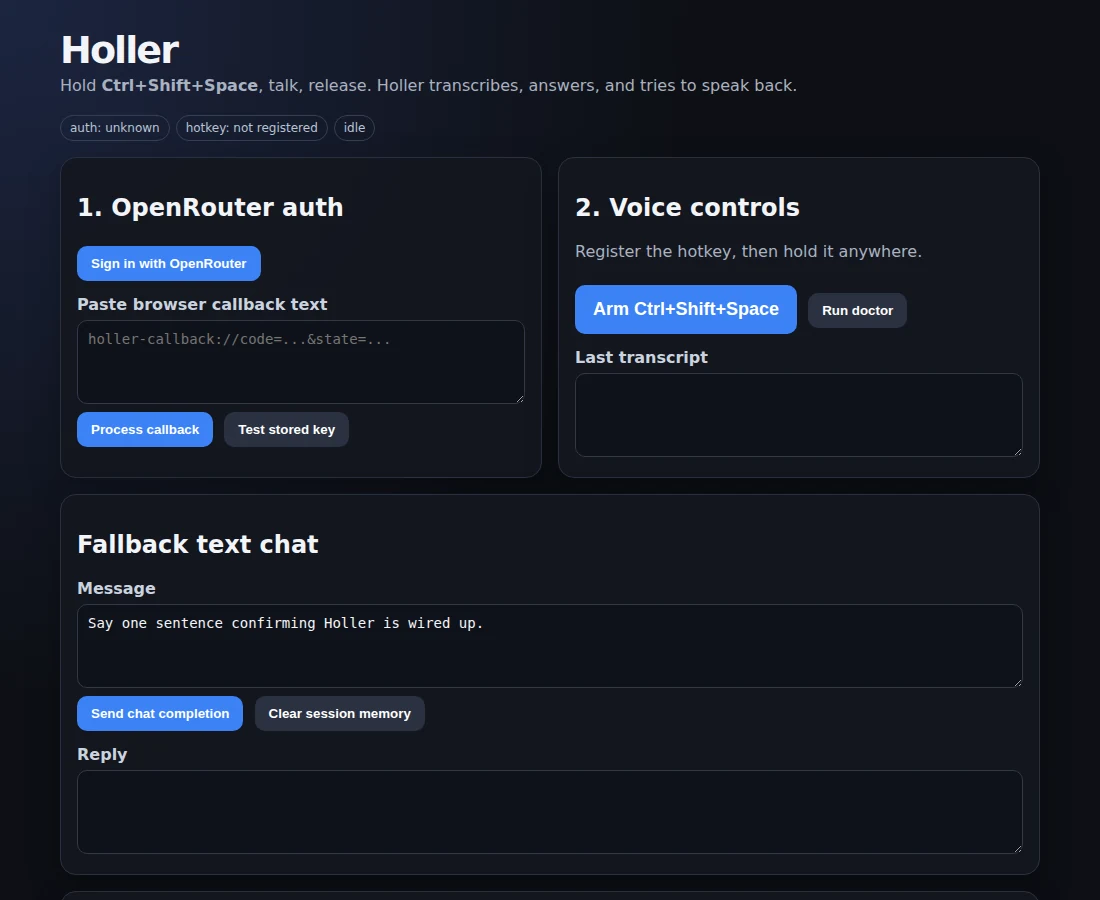Focus the Paste browser callback text field

(x=300, y=362)
